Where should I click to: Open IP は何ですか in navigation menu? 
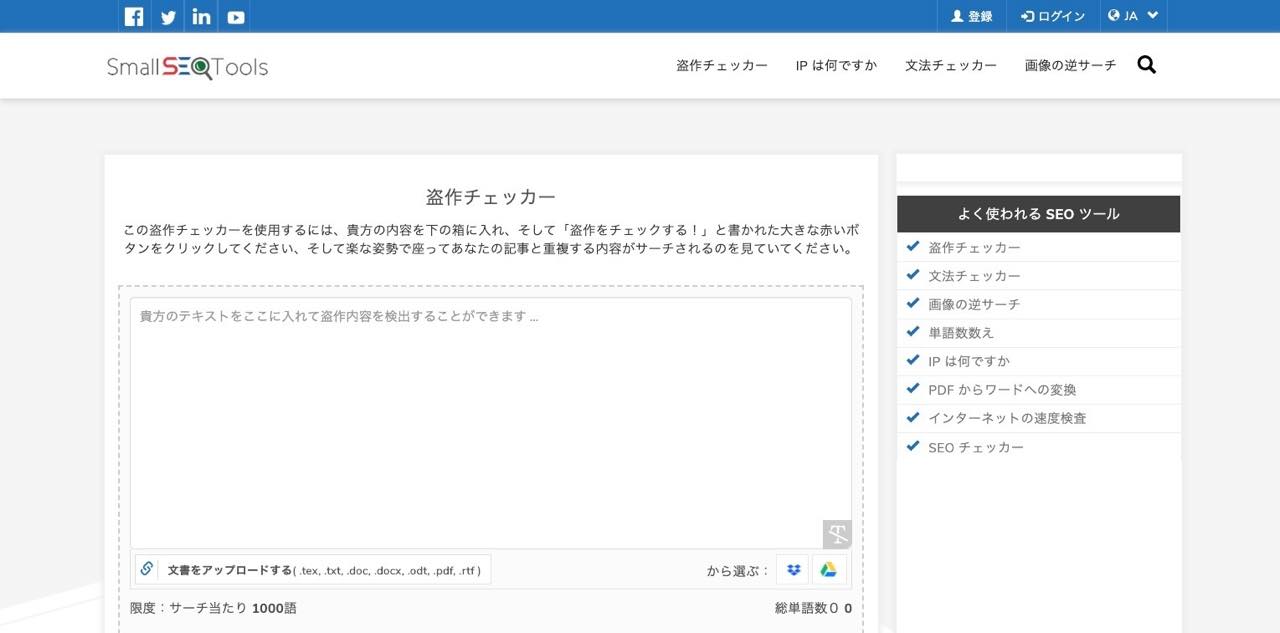[836, 65]
